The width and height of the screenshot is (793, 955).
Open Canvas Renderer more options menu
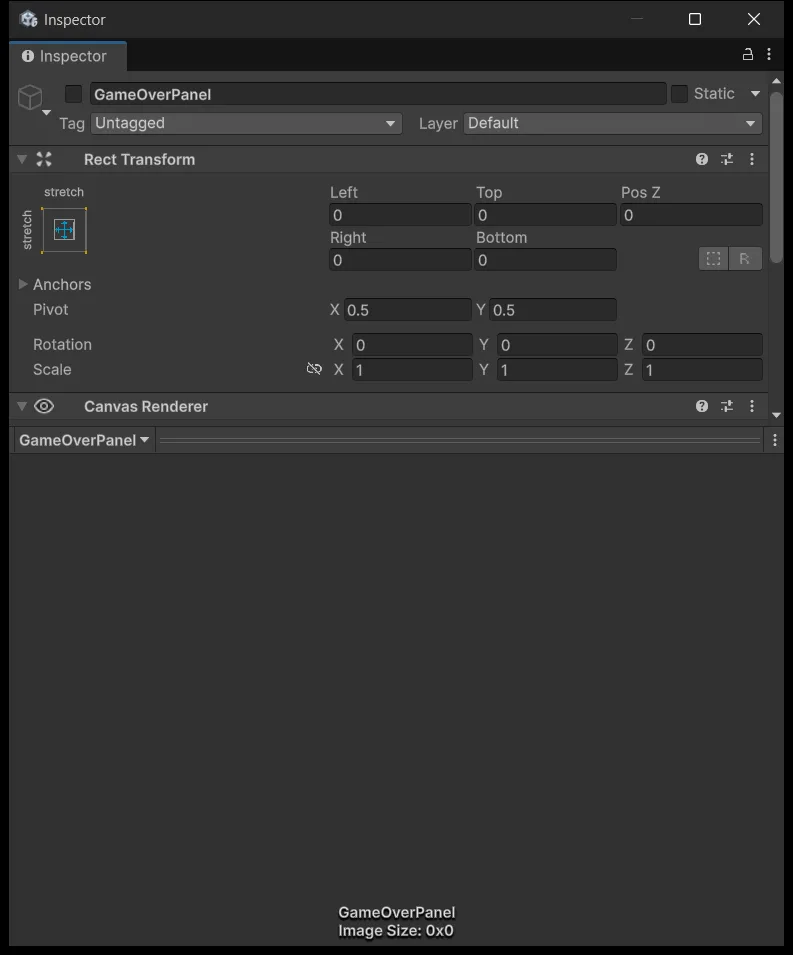pos(752,406)
